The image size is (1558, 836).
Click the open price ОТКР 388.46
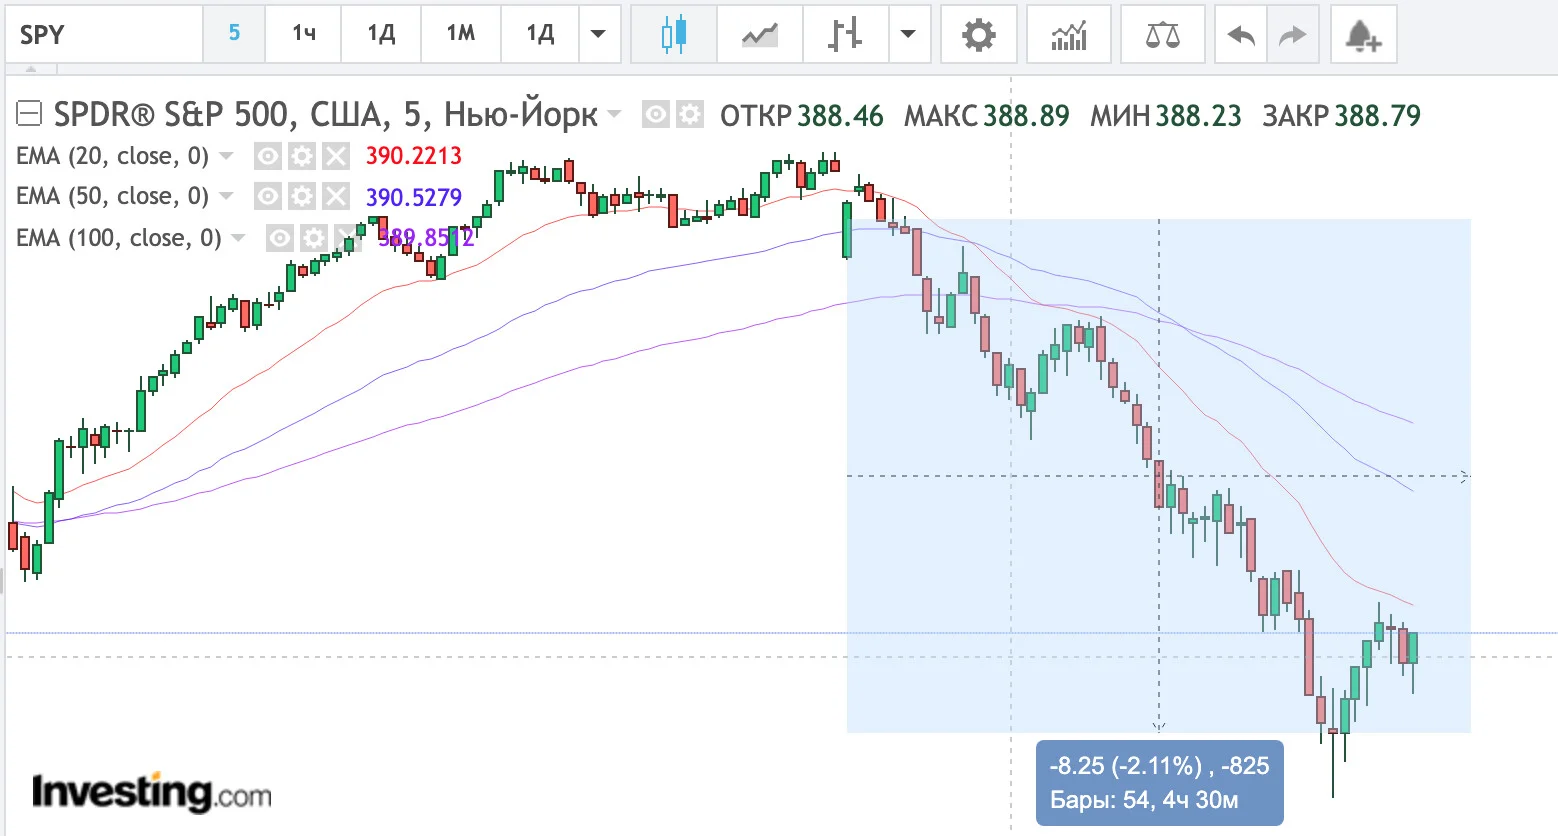(802, 116)
